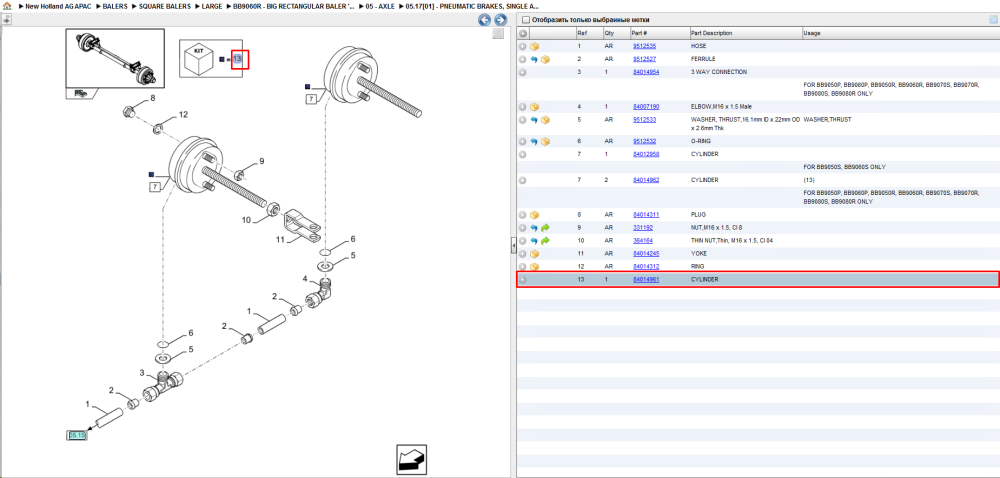Sort by the Part # column header
Screen dimensions: 1000x478
pos(659,33)
